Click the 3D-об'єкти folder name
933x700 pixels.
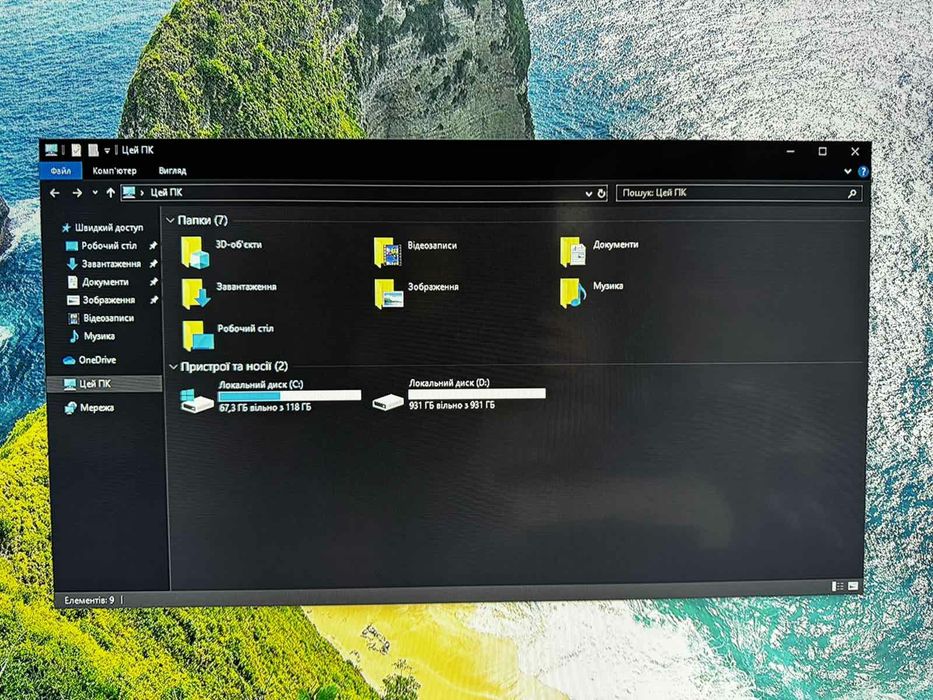[x=239, y=244]
